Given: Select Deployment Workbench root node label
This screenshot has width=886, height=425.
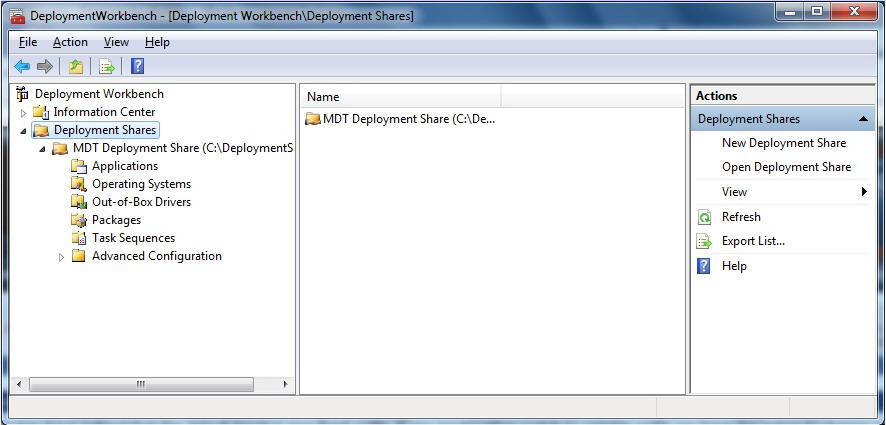Looking at the screenshot, I should click(99, 94).
